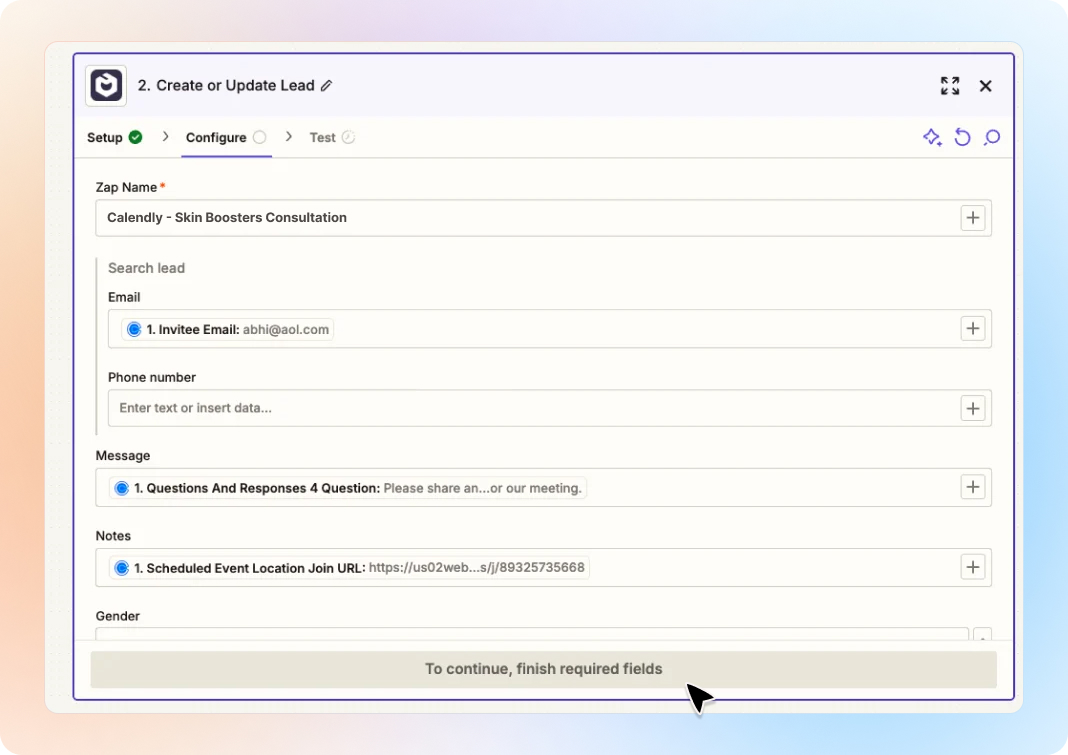Click 'To continue, finish required fields' button
The height and width of the screenshot is (755, 1068).
[x=543, y=669]
